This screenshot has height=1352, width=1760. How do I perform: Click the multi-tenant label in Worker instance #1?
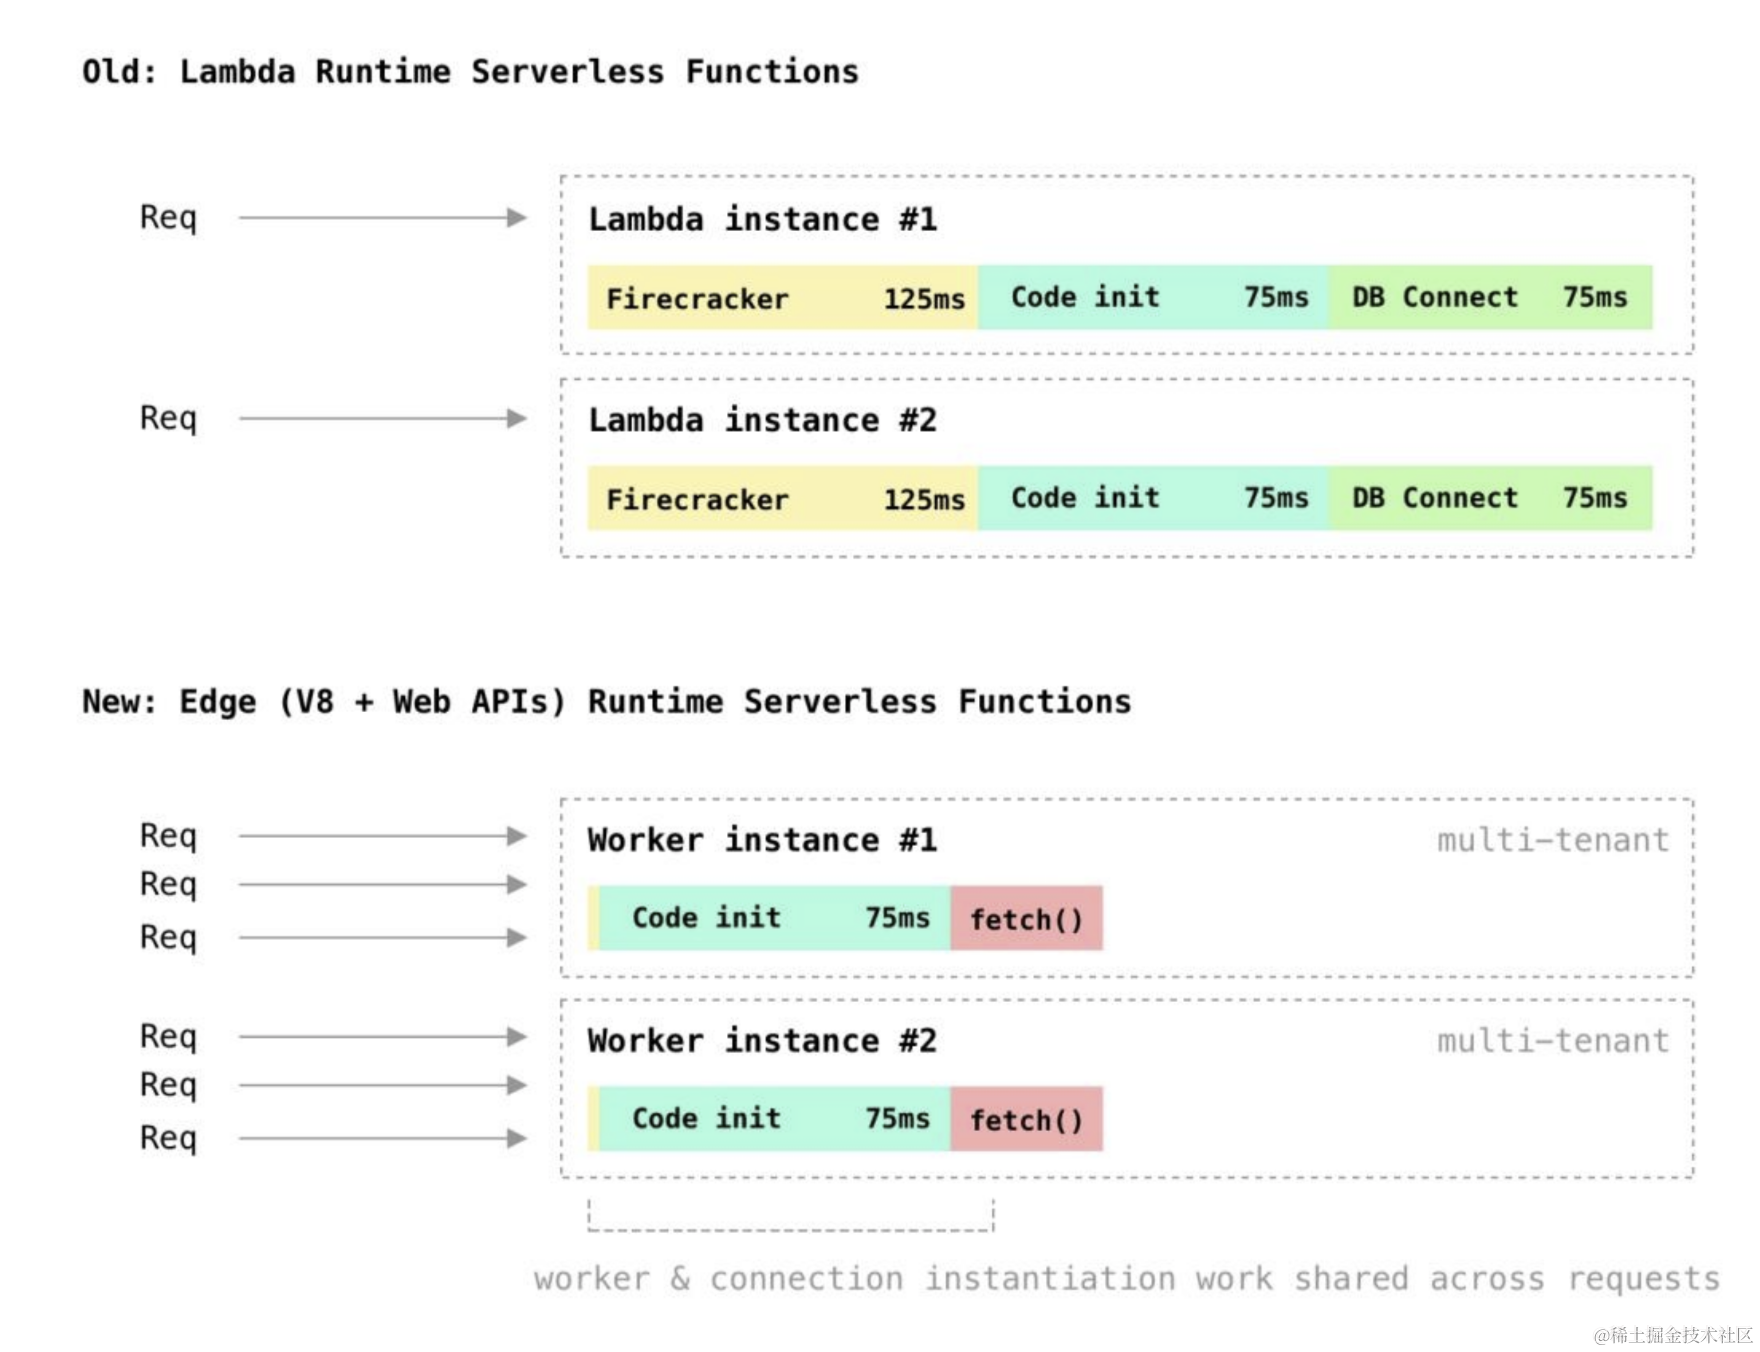[x=1552, y=840]
